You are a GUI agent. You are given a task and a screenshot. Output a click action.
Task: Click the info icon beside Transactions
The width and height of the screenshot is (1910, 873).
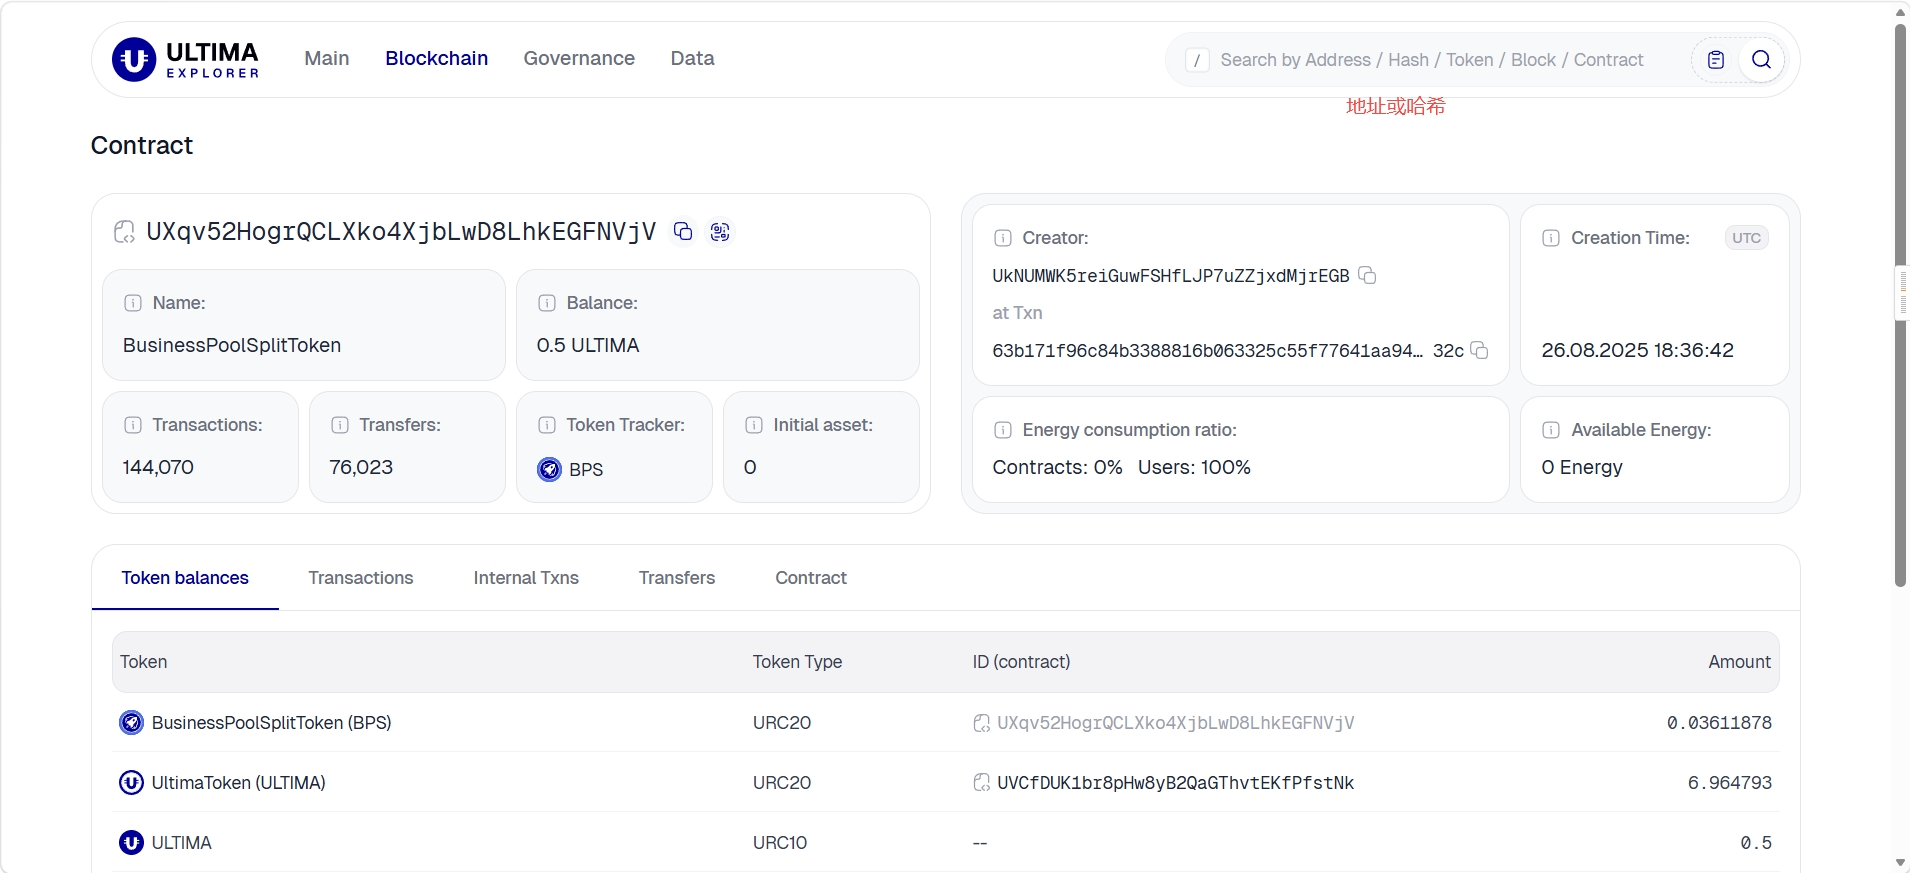coord(133,425)
